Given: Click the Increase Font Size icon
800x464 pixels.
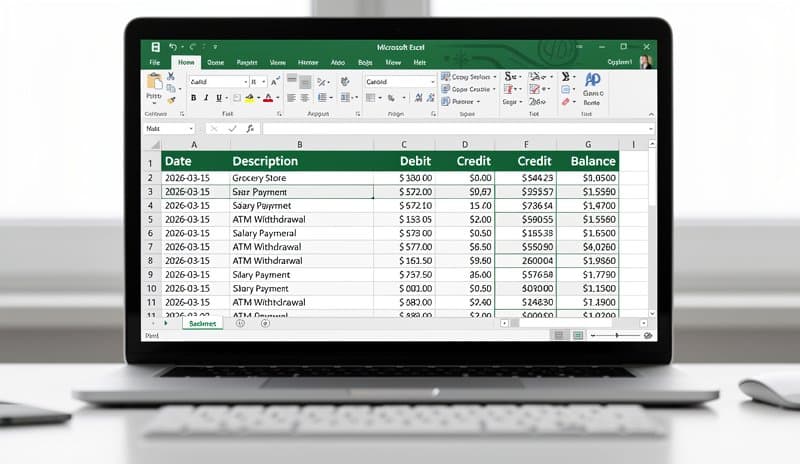Looking at the screenshot, I should coord(275,82).
